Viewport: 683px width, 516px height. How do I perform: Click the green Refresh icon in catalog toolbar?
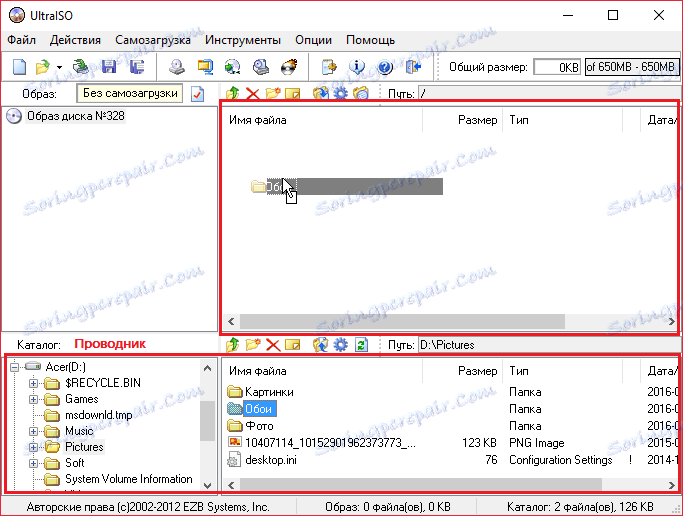361,345
